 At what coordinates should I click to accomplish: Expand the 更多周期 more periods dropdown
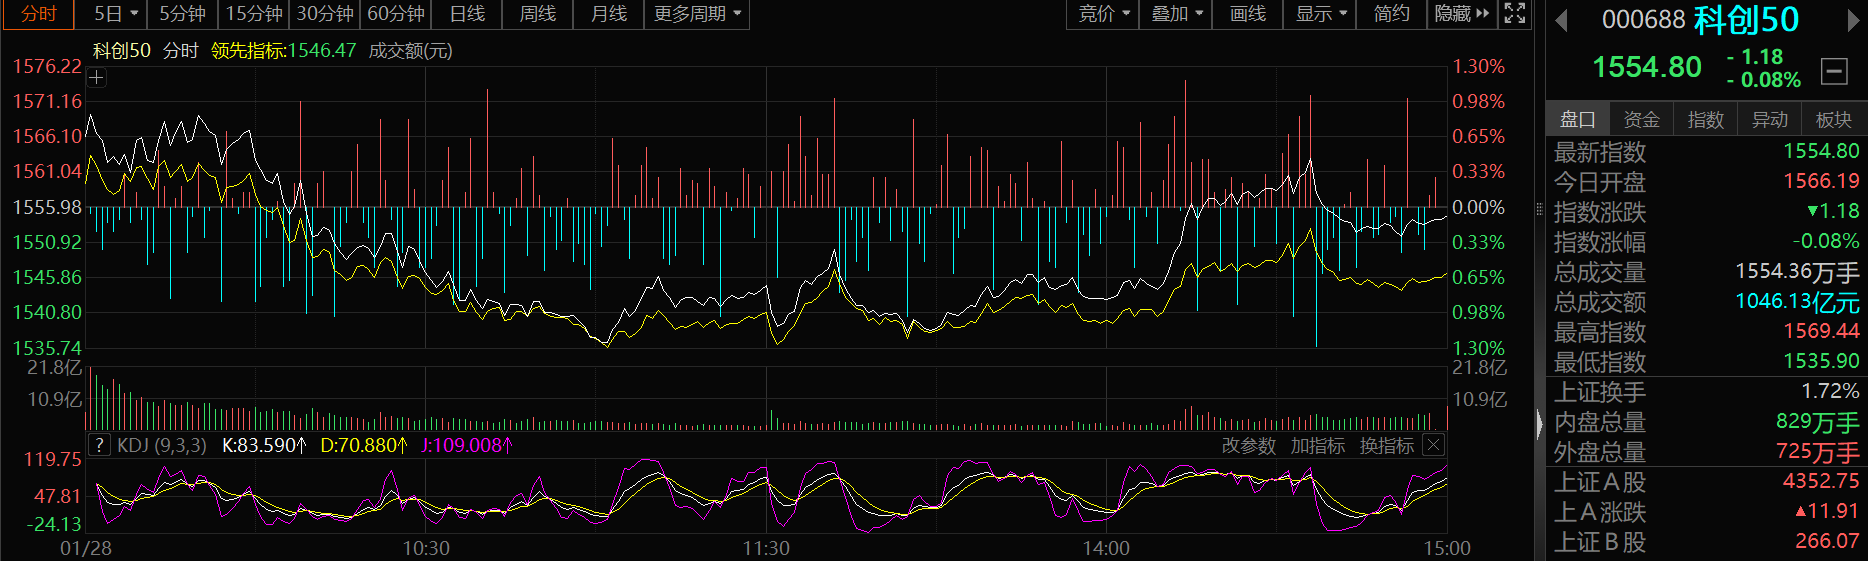point(697,14)
